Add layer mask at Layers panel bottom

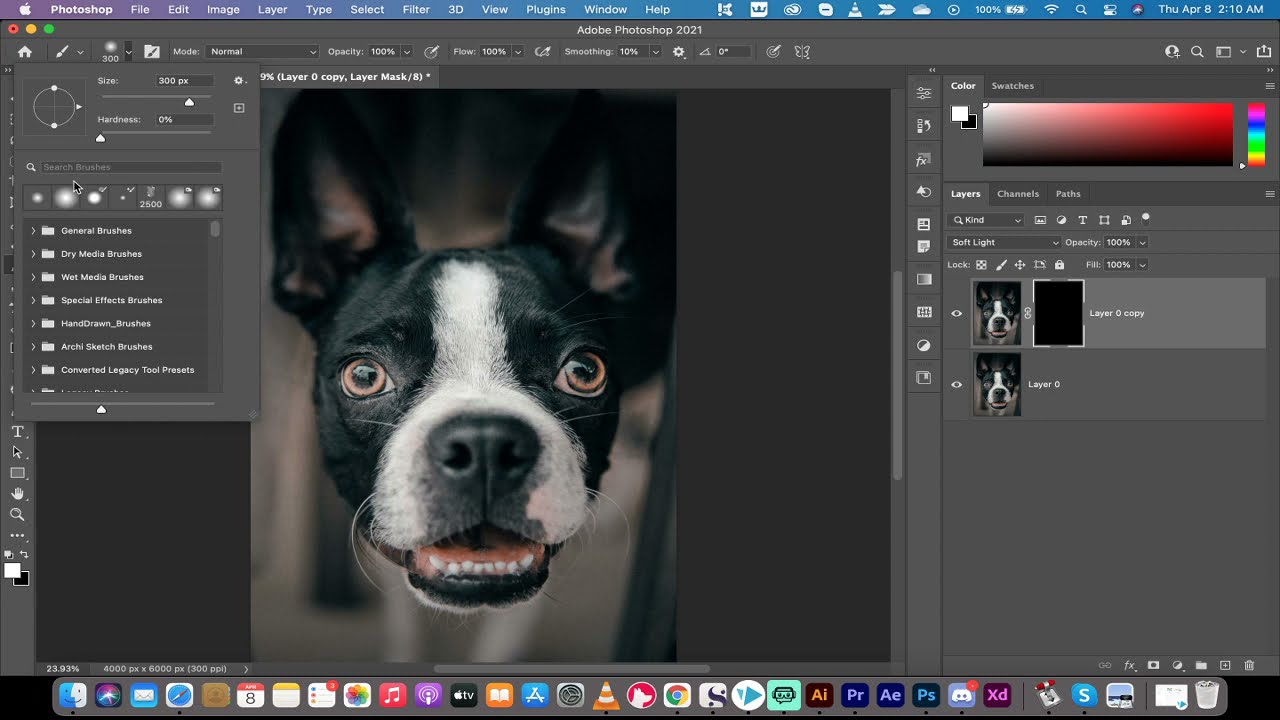[x=1153, y=665]
